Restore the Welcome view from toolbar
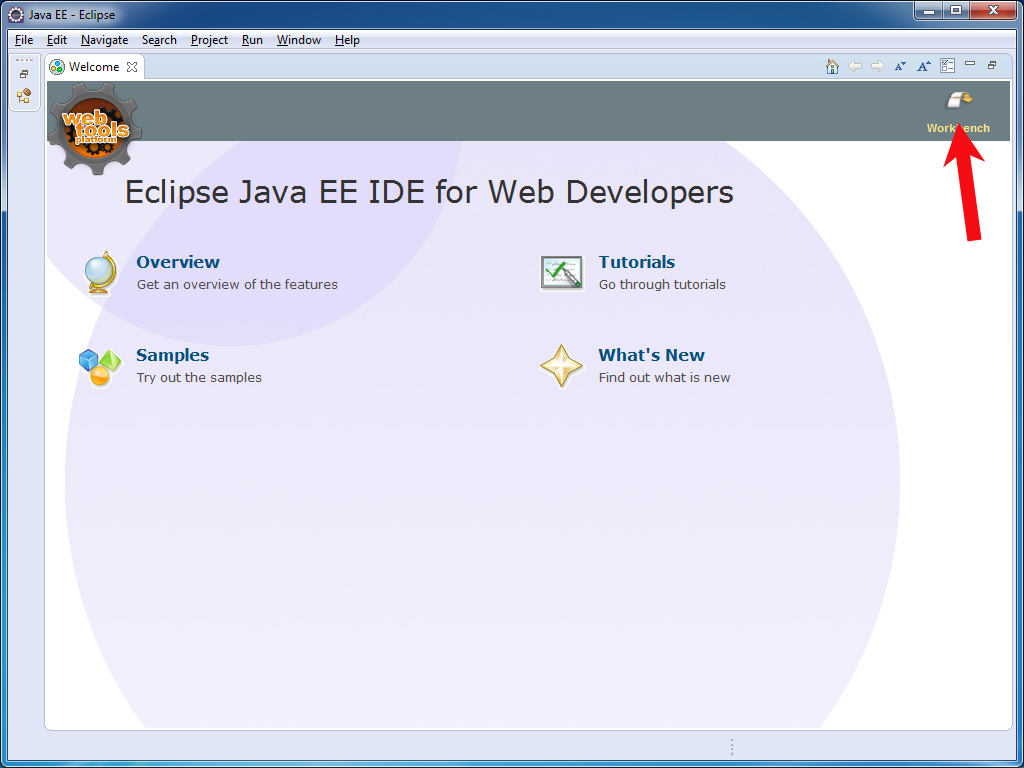The height and width of the screenshot is (768, 1024). [x=992, y=65]
